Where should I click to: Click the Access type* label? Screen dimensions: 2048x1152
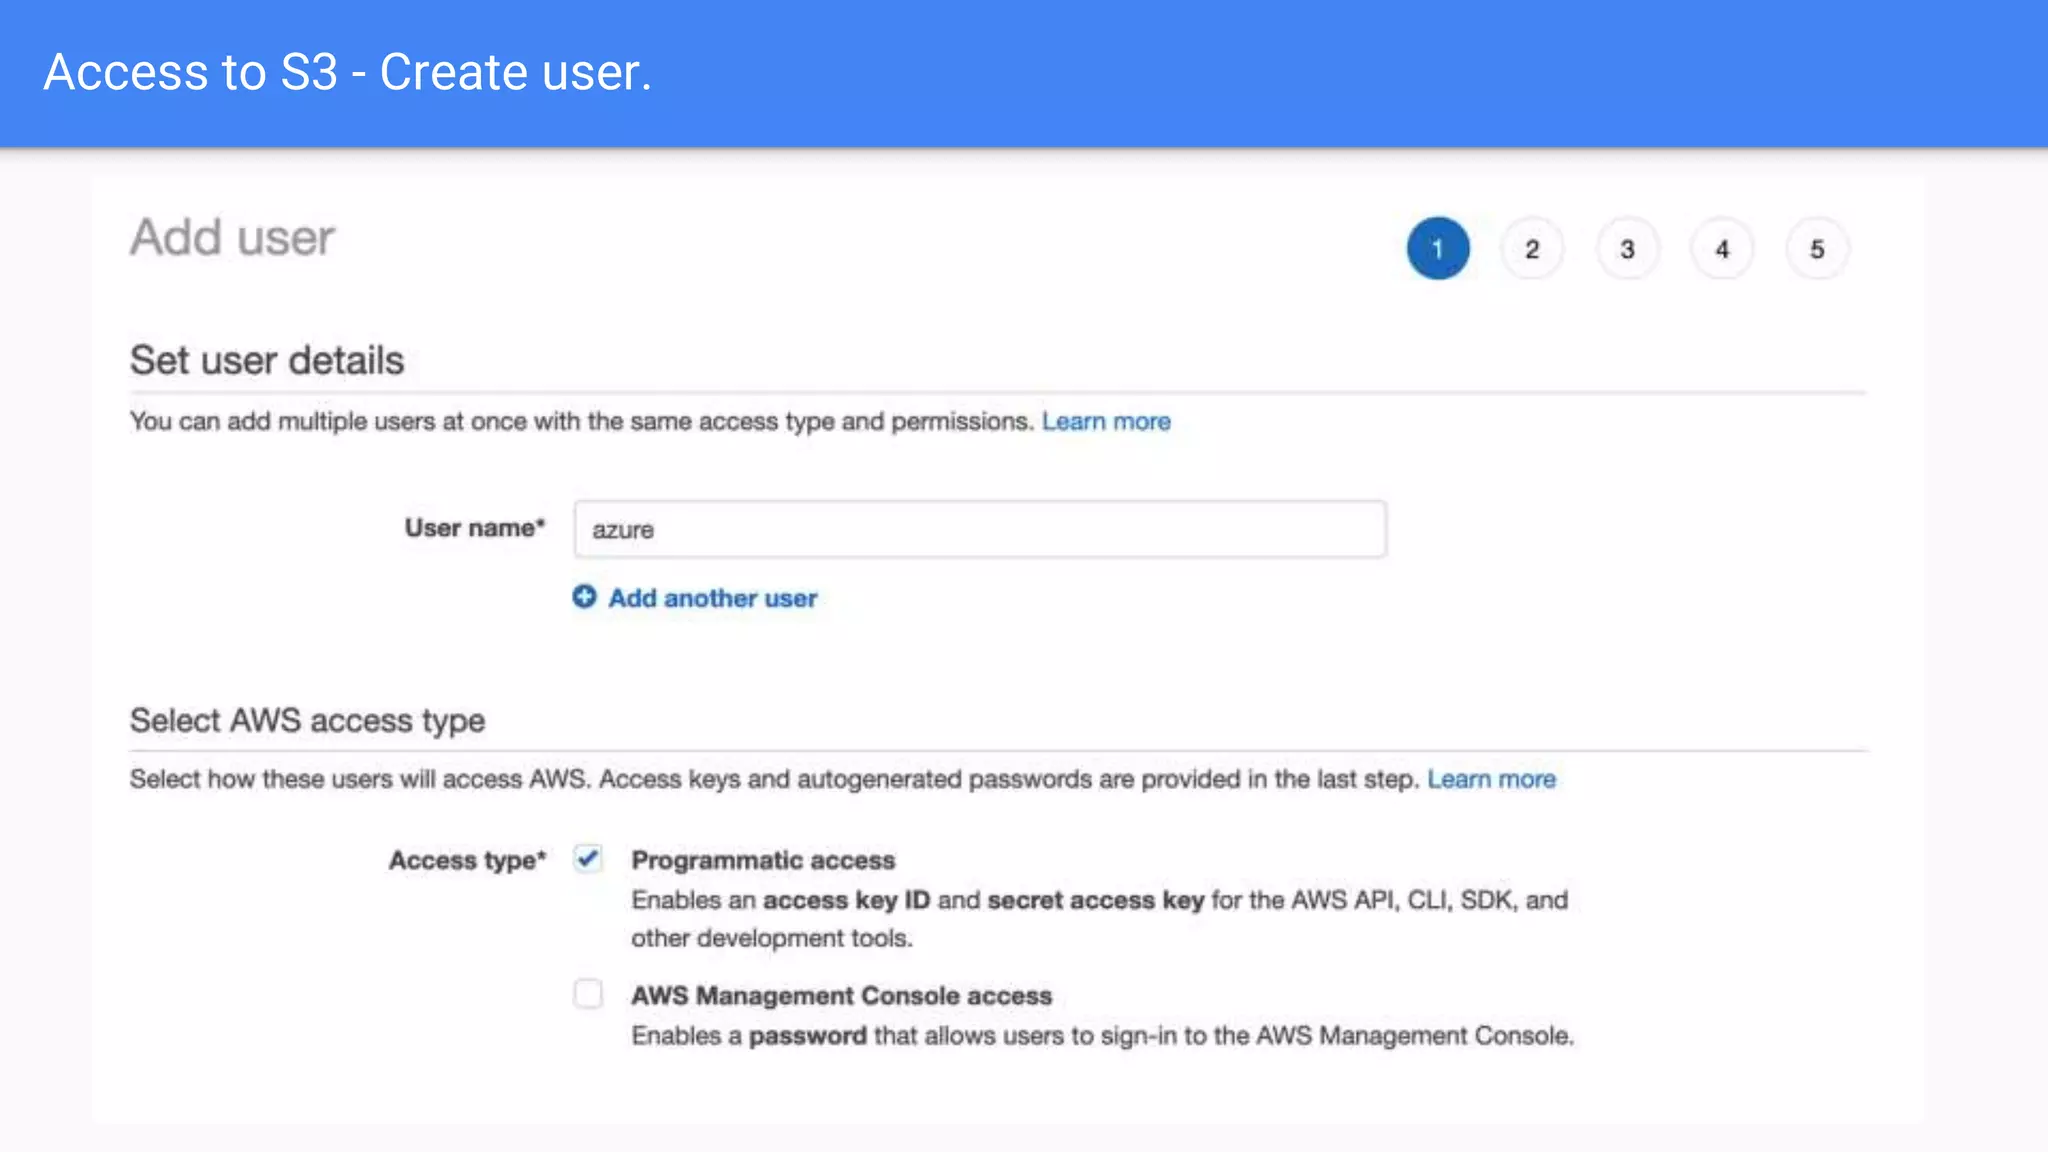468,860
